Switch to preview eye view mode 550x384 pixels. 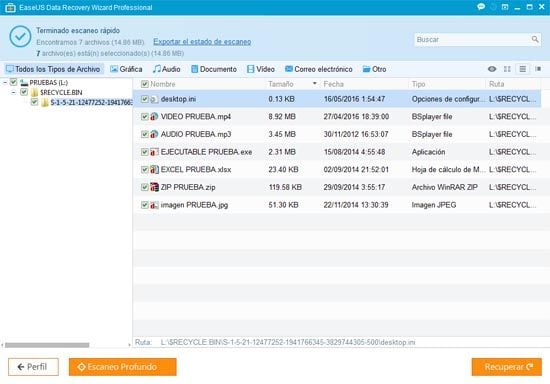tap(492, 69)
